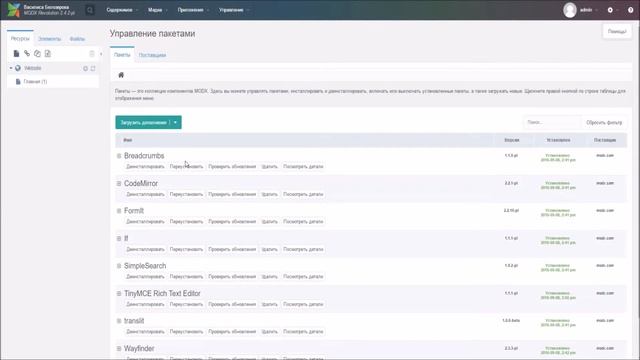Focus the package search field
Screen dimensions: 640x360
pyautogui.click(x=552, y=122)
